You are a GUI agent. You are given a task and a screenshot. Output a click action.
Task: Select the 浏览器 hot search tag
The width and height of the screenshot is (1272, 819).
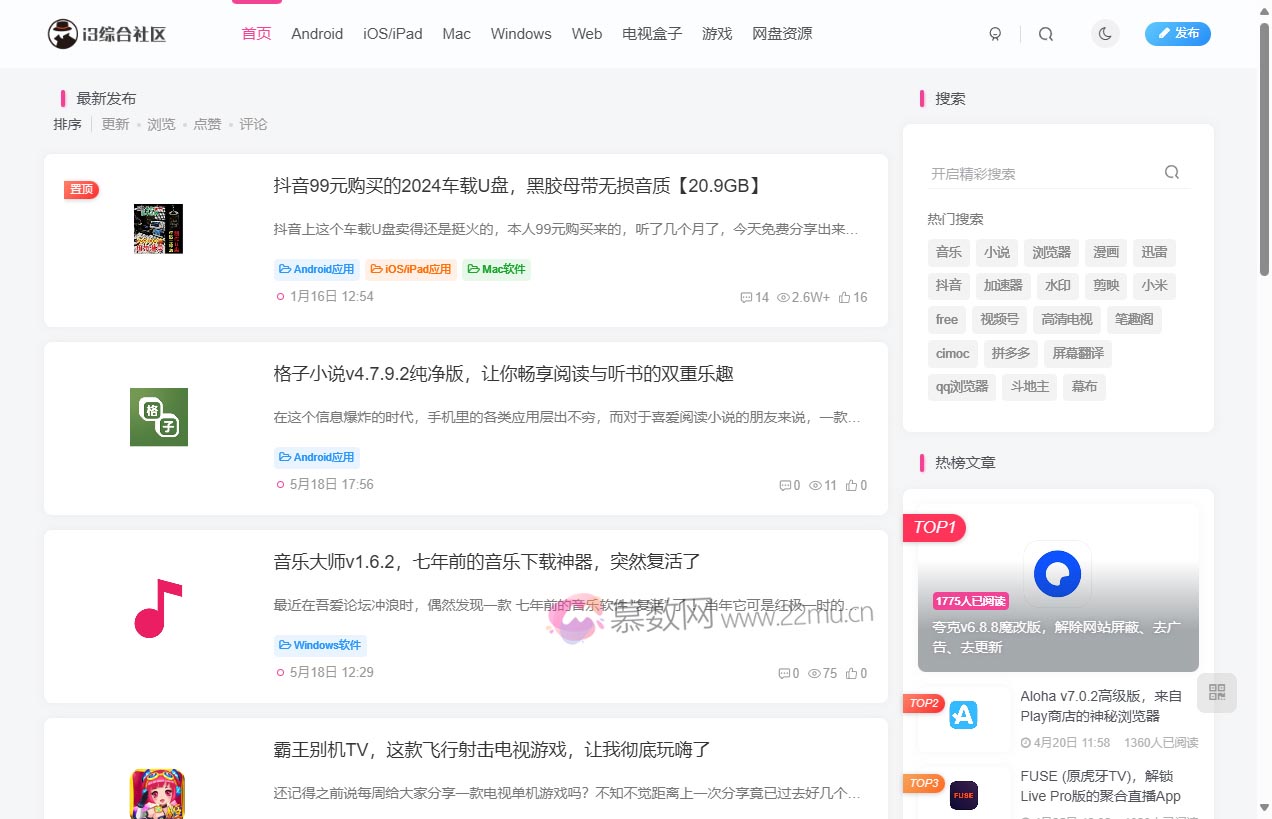tap(1050, 252)
